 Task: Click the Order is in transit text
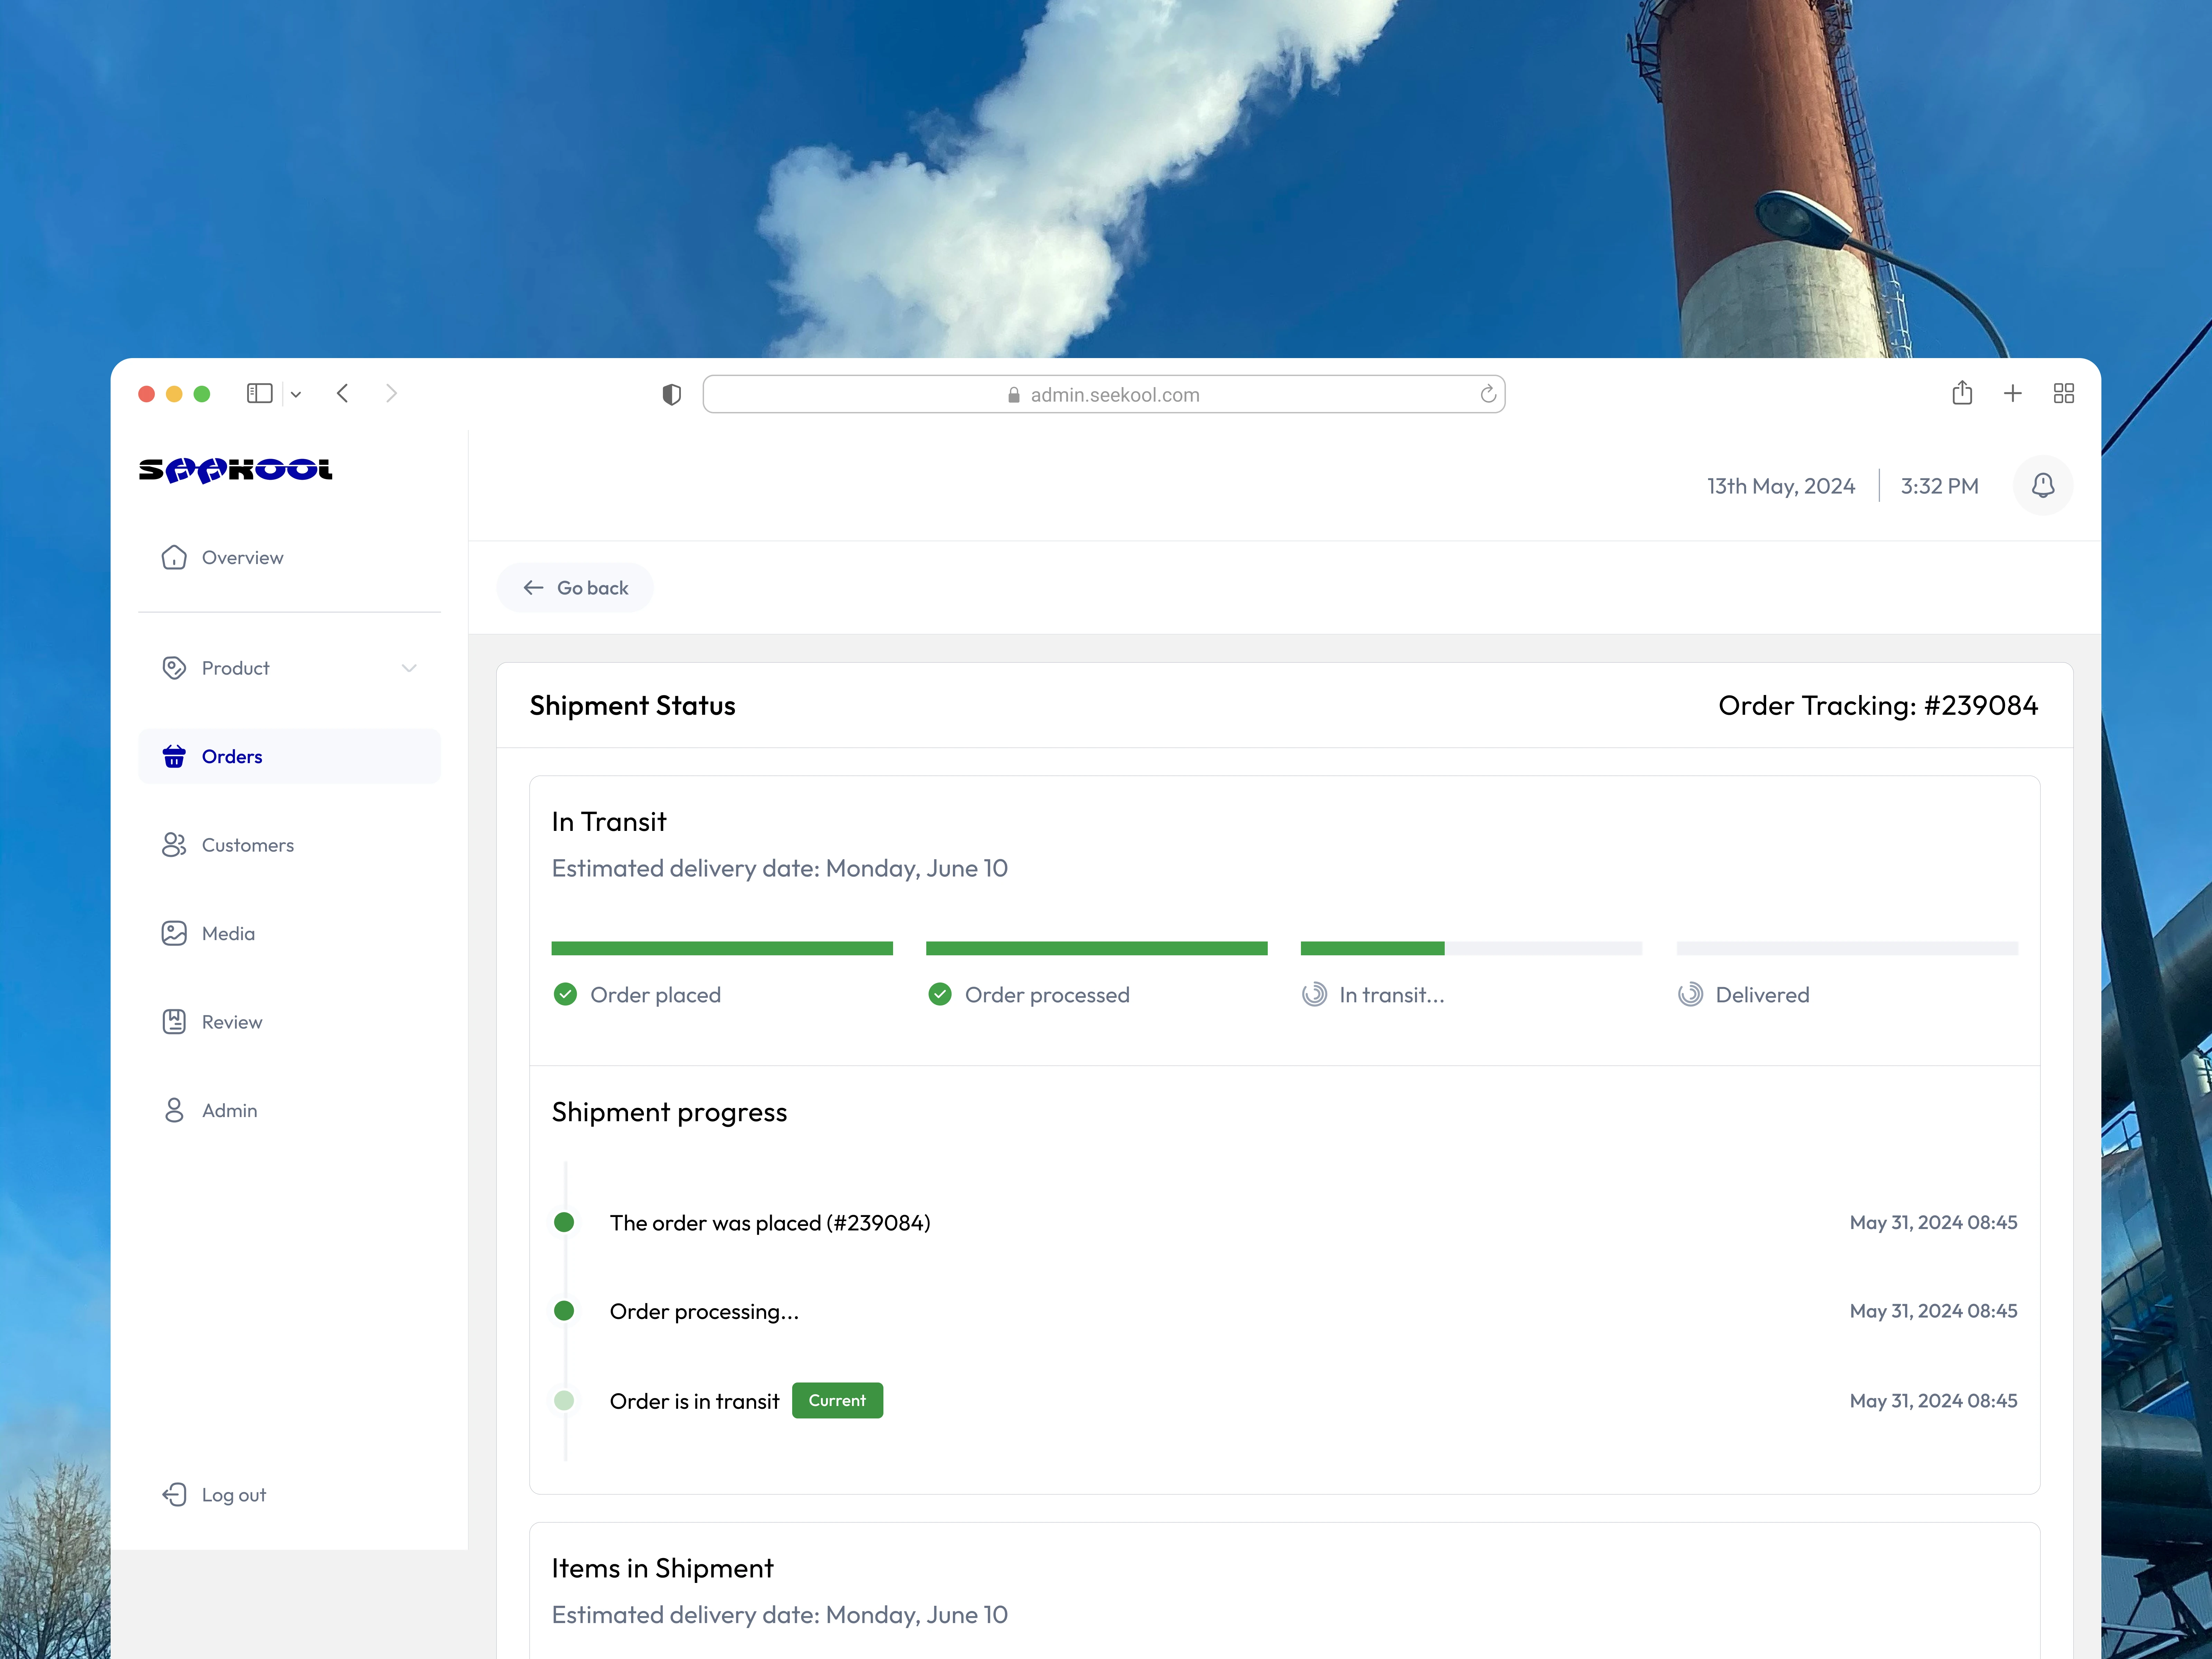[x=695, y=1401]
